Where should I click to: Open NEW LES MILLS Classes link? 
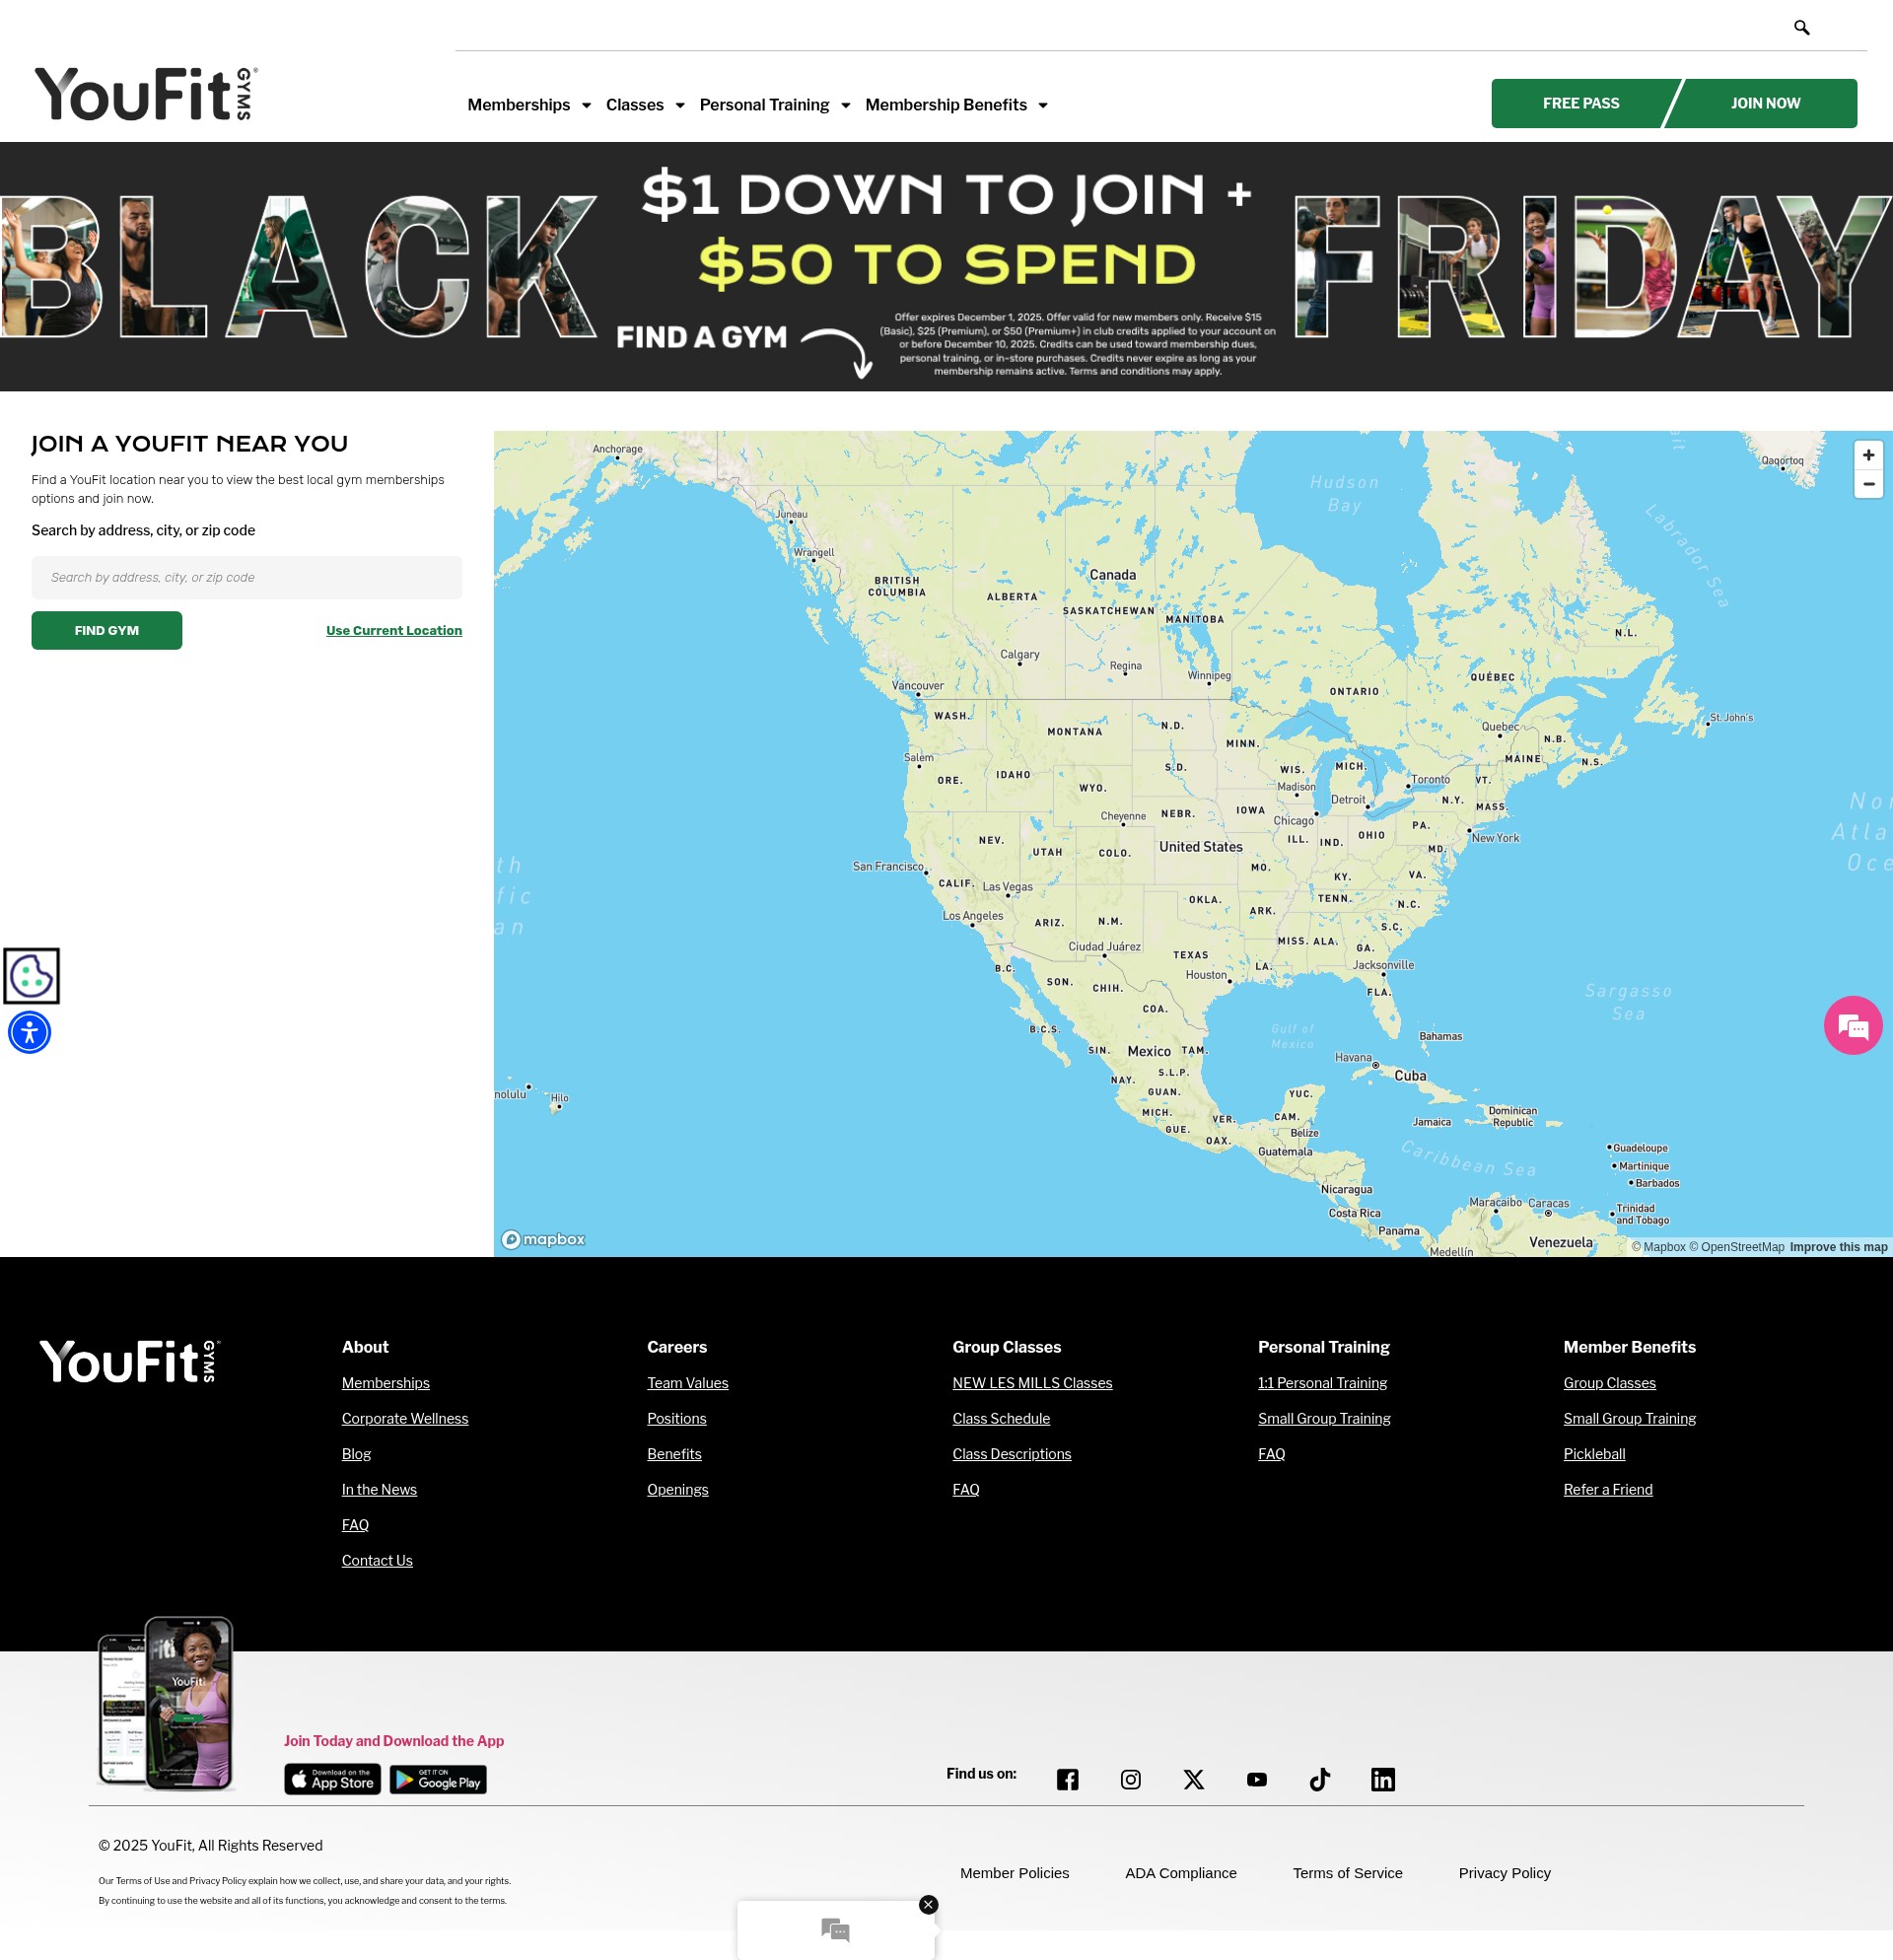[1032, 1383]
